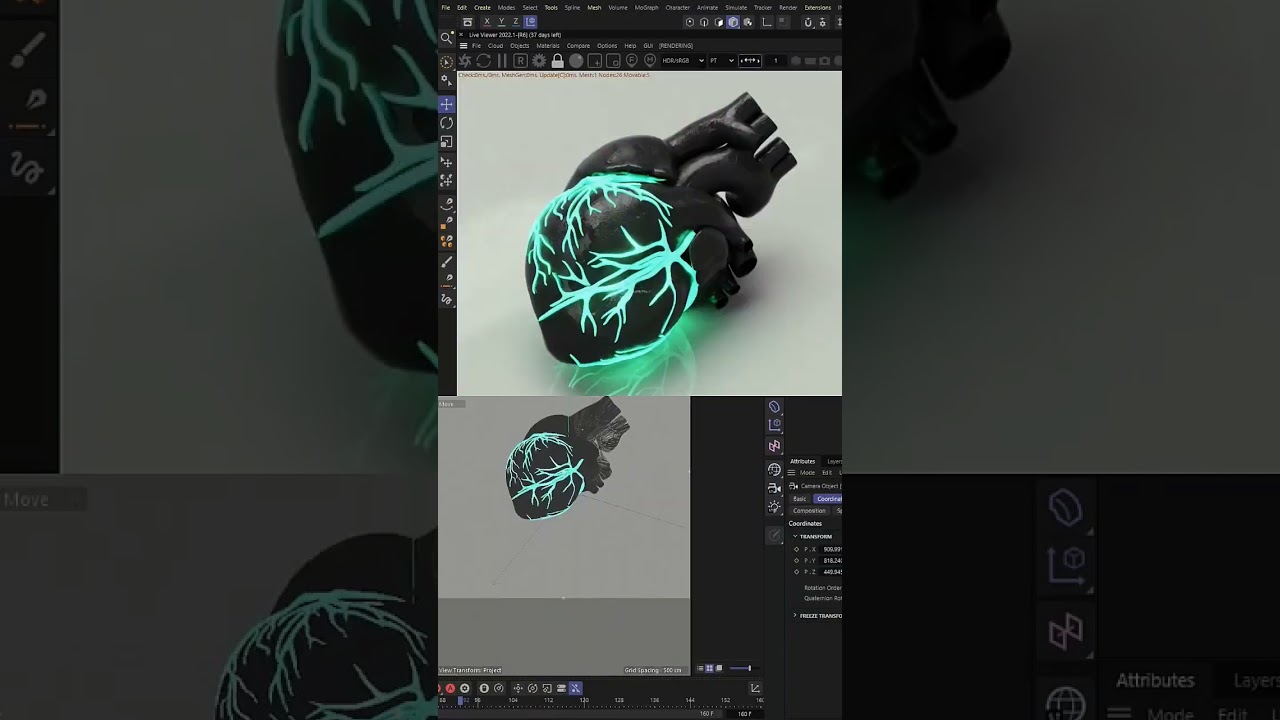The height and width of the screenshot is (720, 1280).
Task: Click the coordinate system icon beside Z
Action: [x=530, y=21]
